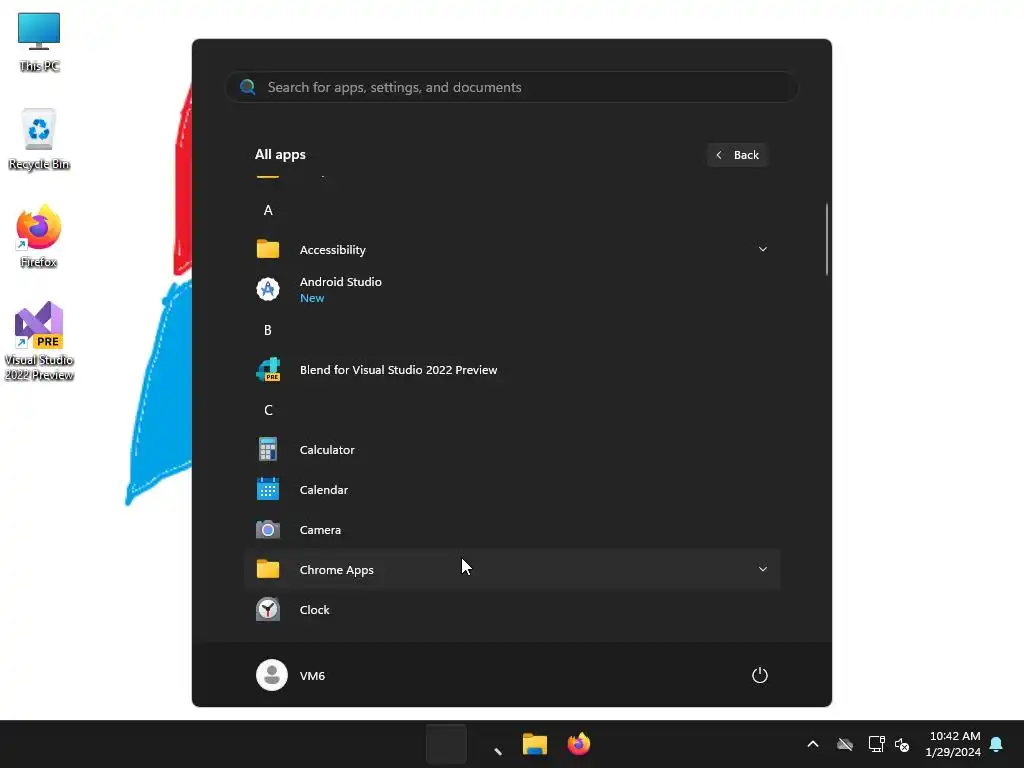Click the All apps list scrollbar
The image size is (1024, 768).
click(827, 239)
